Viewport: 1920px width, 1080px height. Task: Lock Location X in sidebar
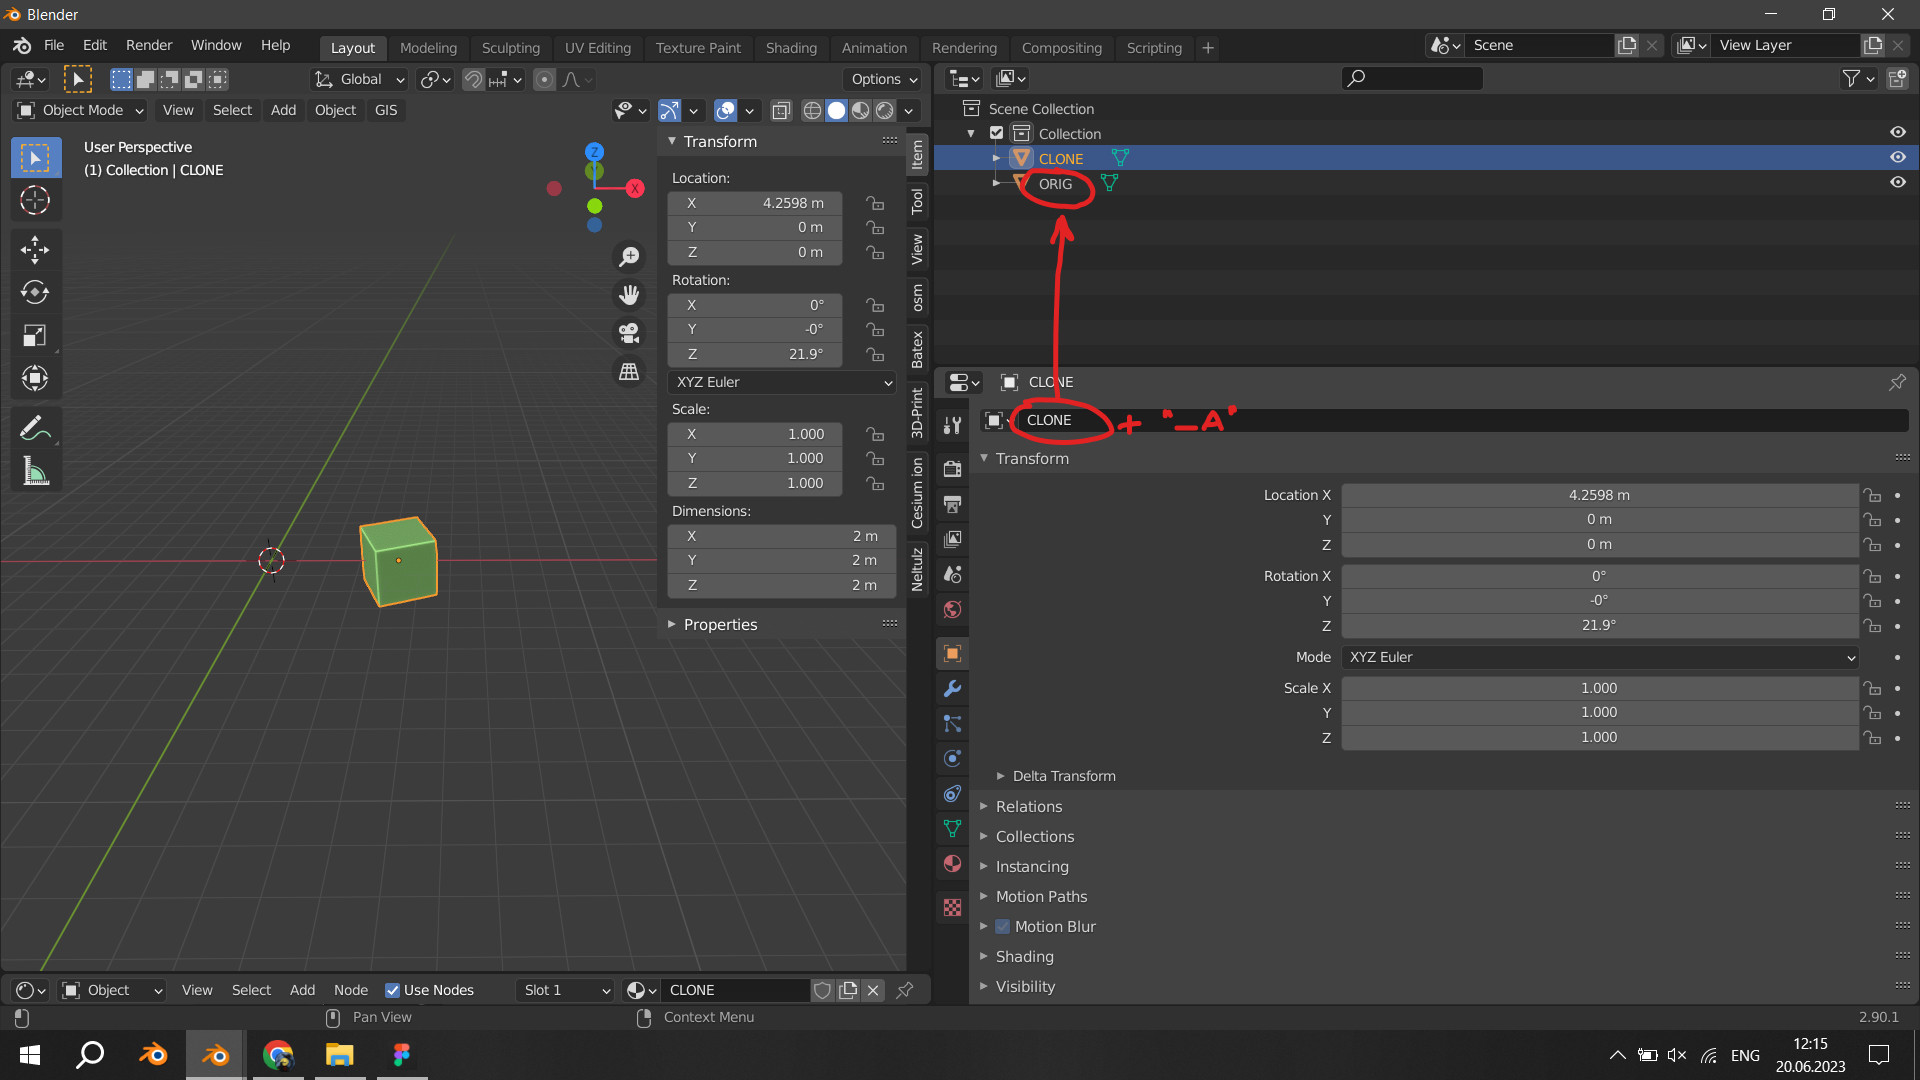click(x=875, y=203)
